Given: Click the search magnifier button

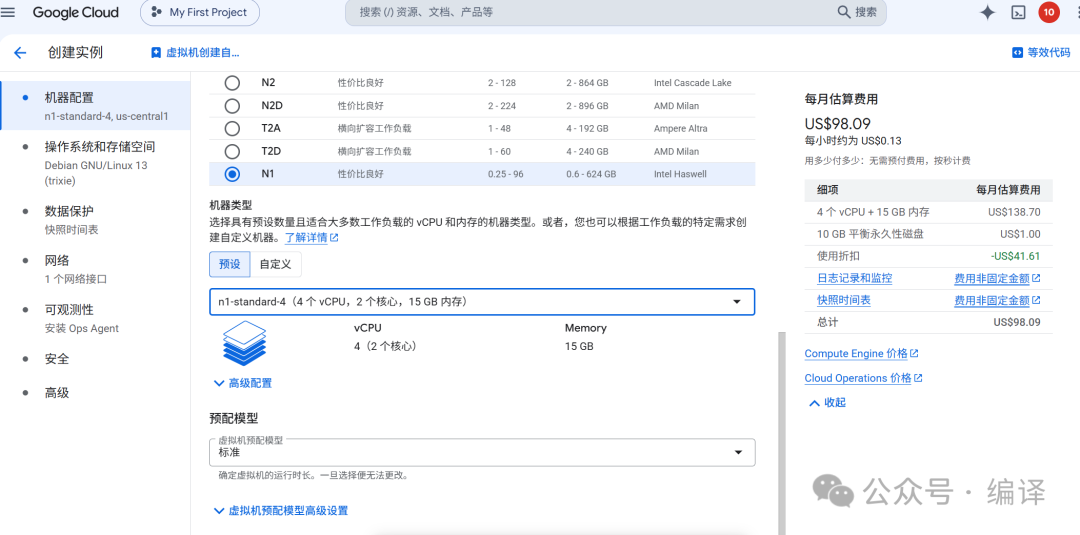Looking at the screenshot, I should pyautogui.click(x=857, y=12).
